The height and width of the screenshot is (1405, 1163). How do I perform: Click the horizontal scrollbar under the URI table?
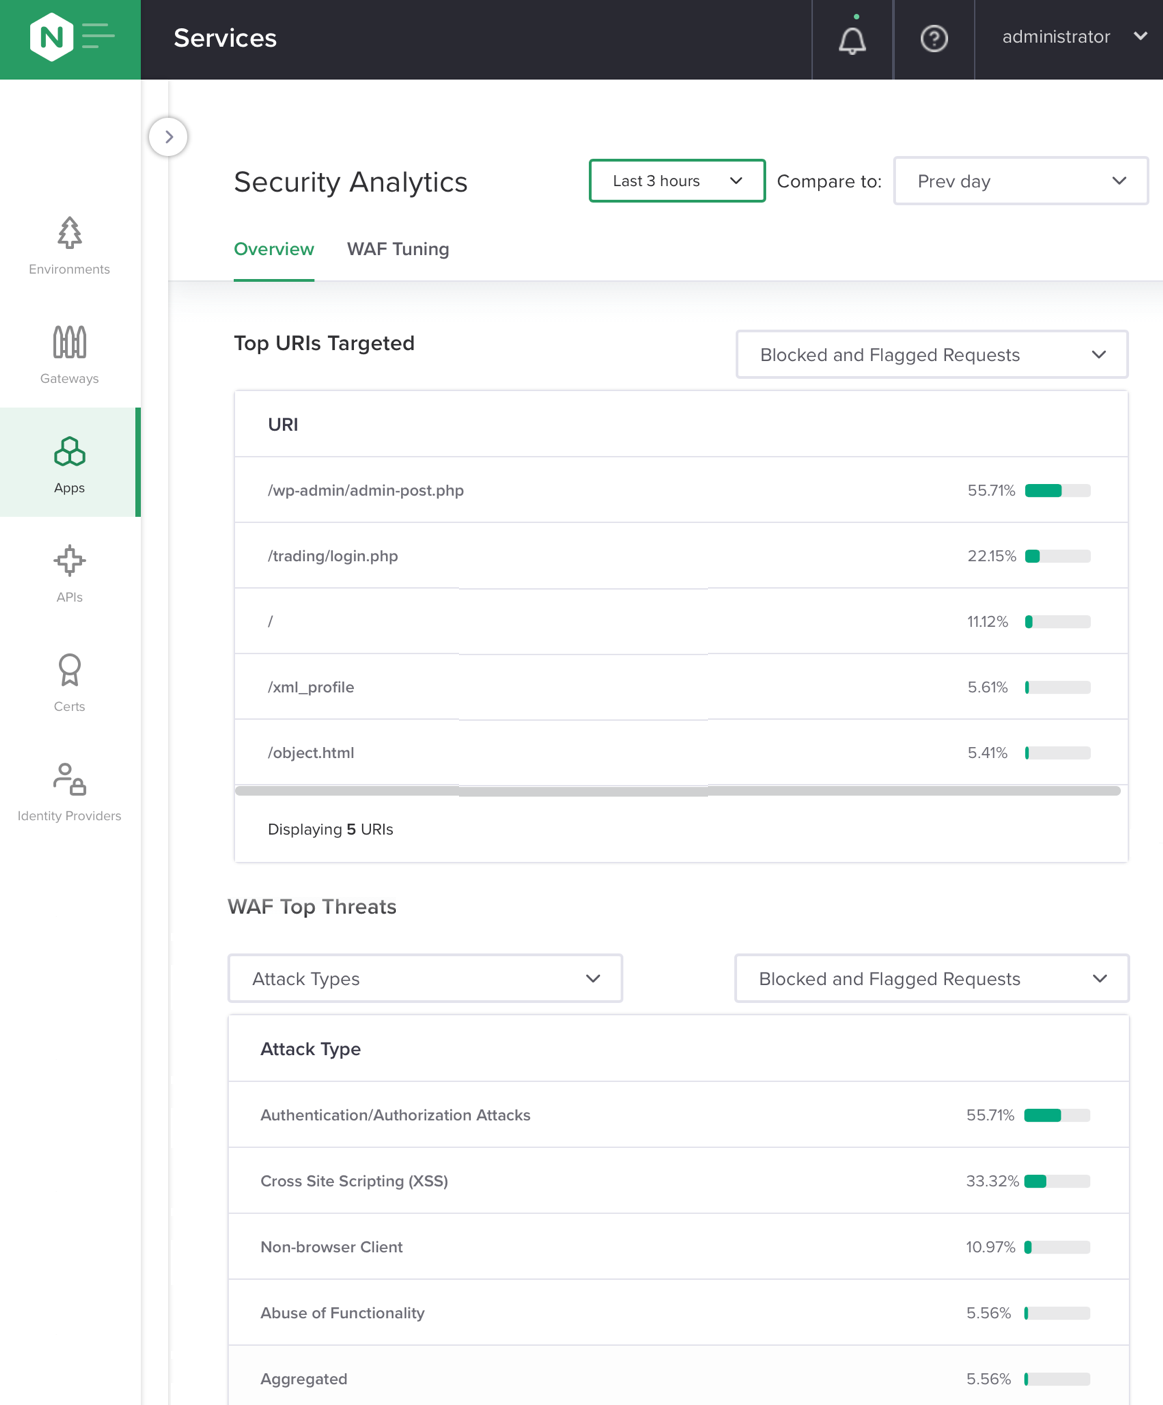click(678, 790)
